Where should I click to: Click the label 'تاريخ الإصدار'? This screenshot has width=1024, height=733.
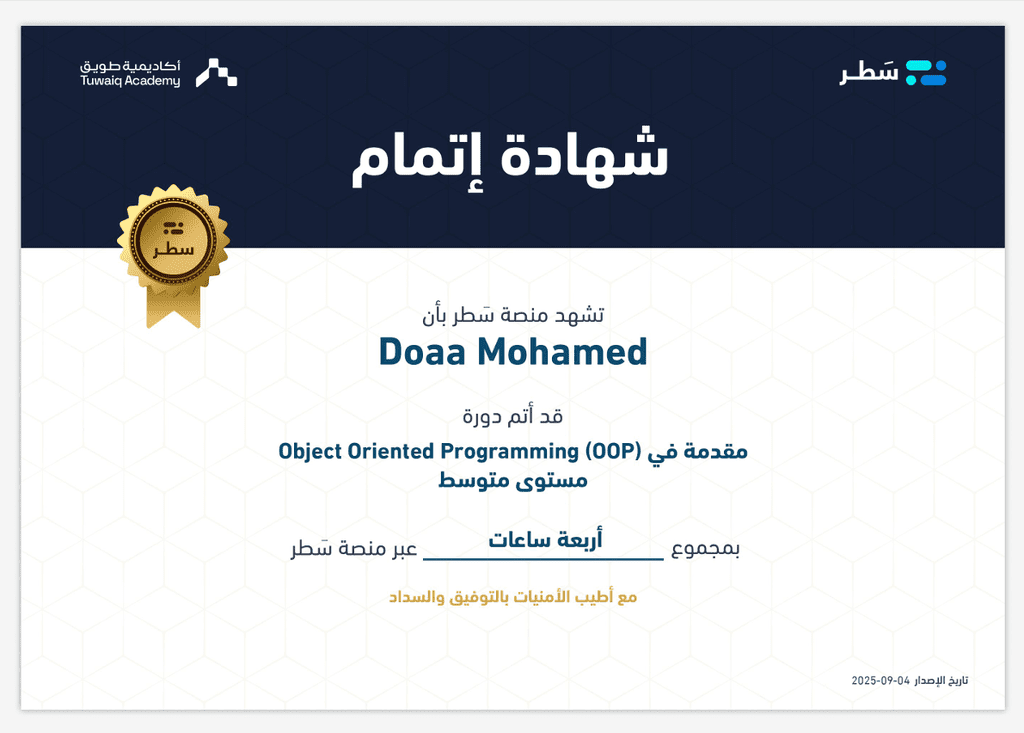click(x=941, y=681)
